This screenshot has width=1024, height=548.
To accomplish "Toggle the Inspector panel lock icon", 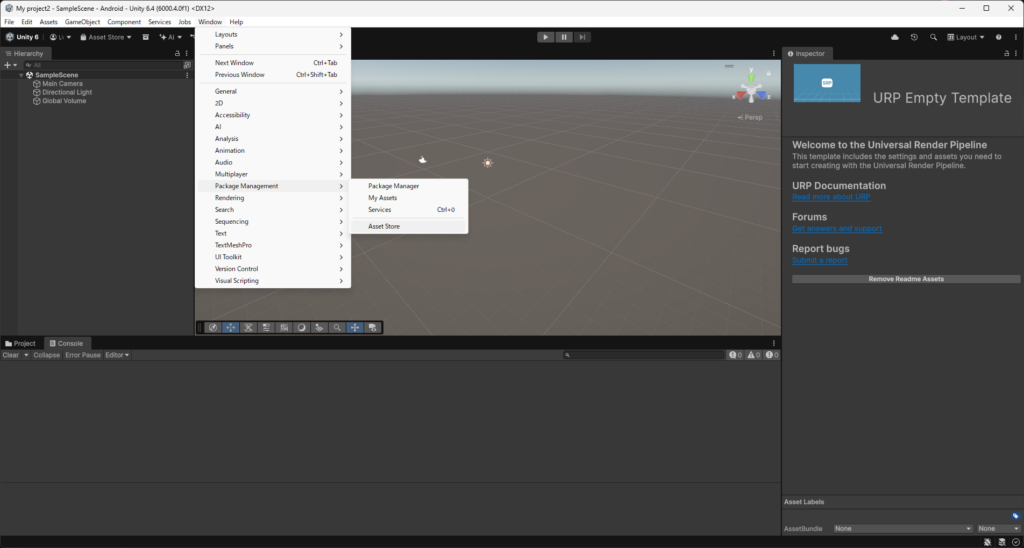I will 1006,54.
